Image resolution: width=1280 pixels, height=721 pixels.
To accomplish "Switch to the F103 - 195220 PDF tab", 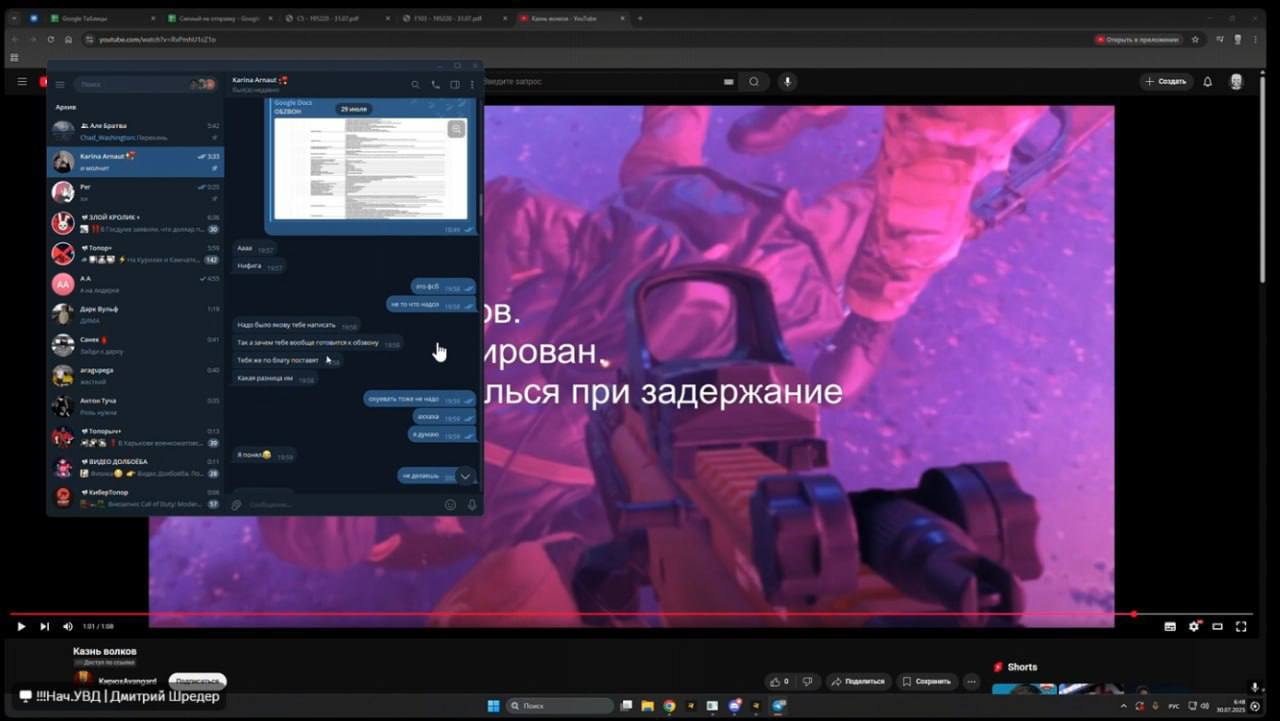I will tap(456, 18).
